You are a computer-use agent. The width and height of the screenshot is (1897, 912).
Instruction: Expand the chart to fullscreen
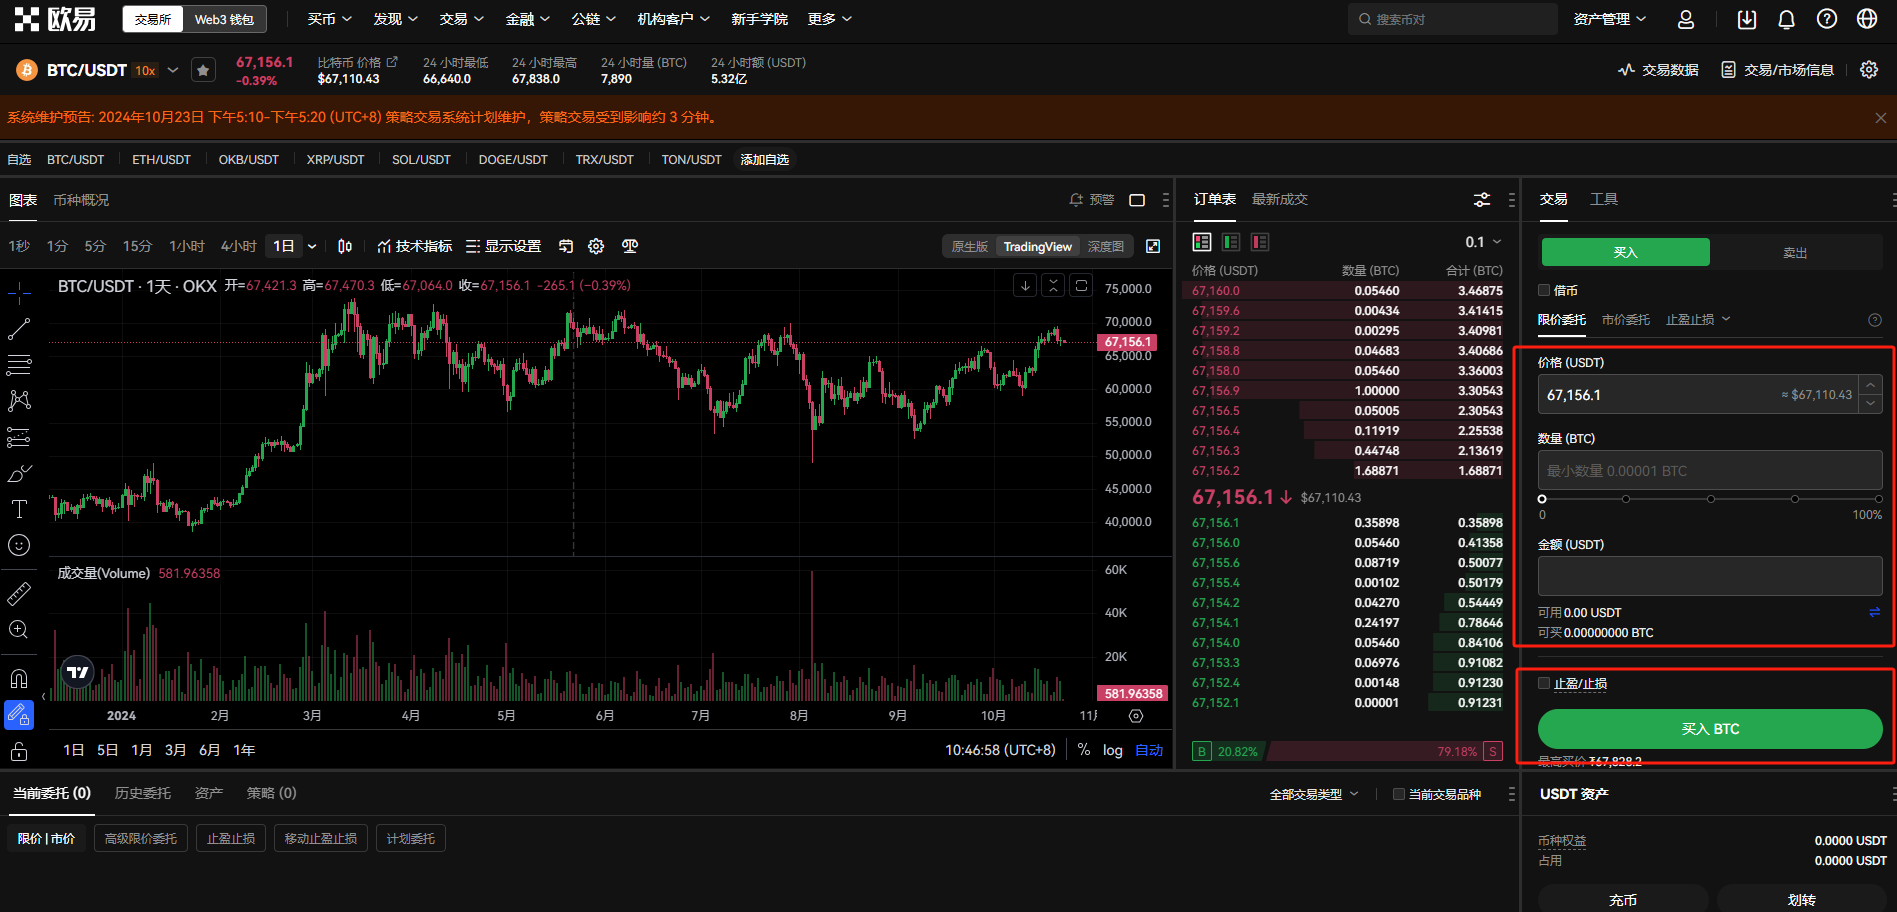point(1153,246)
